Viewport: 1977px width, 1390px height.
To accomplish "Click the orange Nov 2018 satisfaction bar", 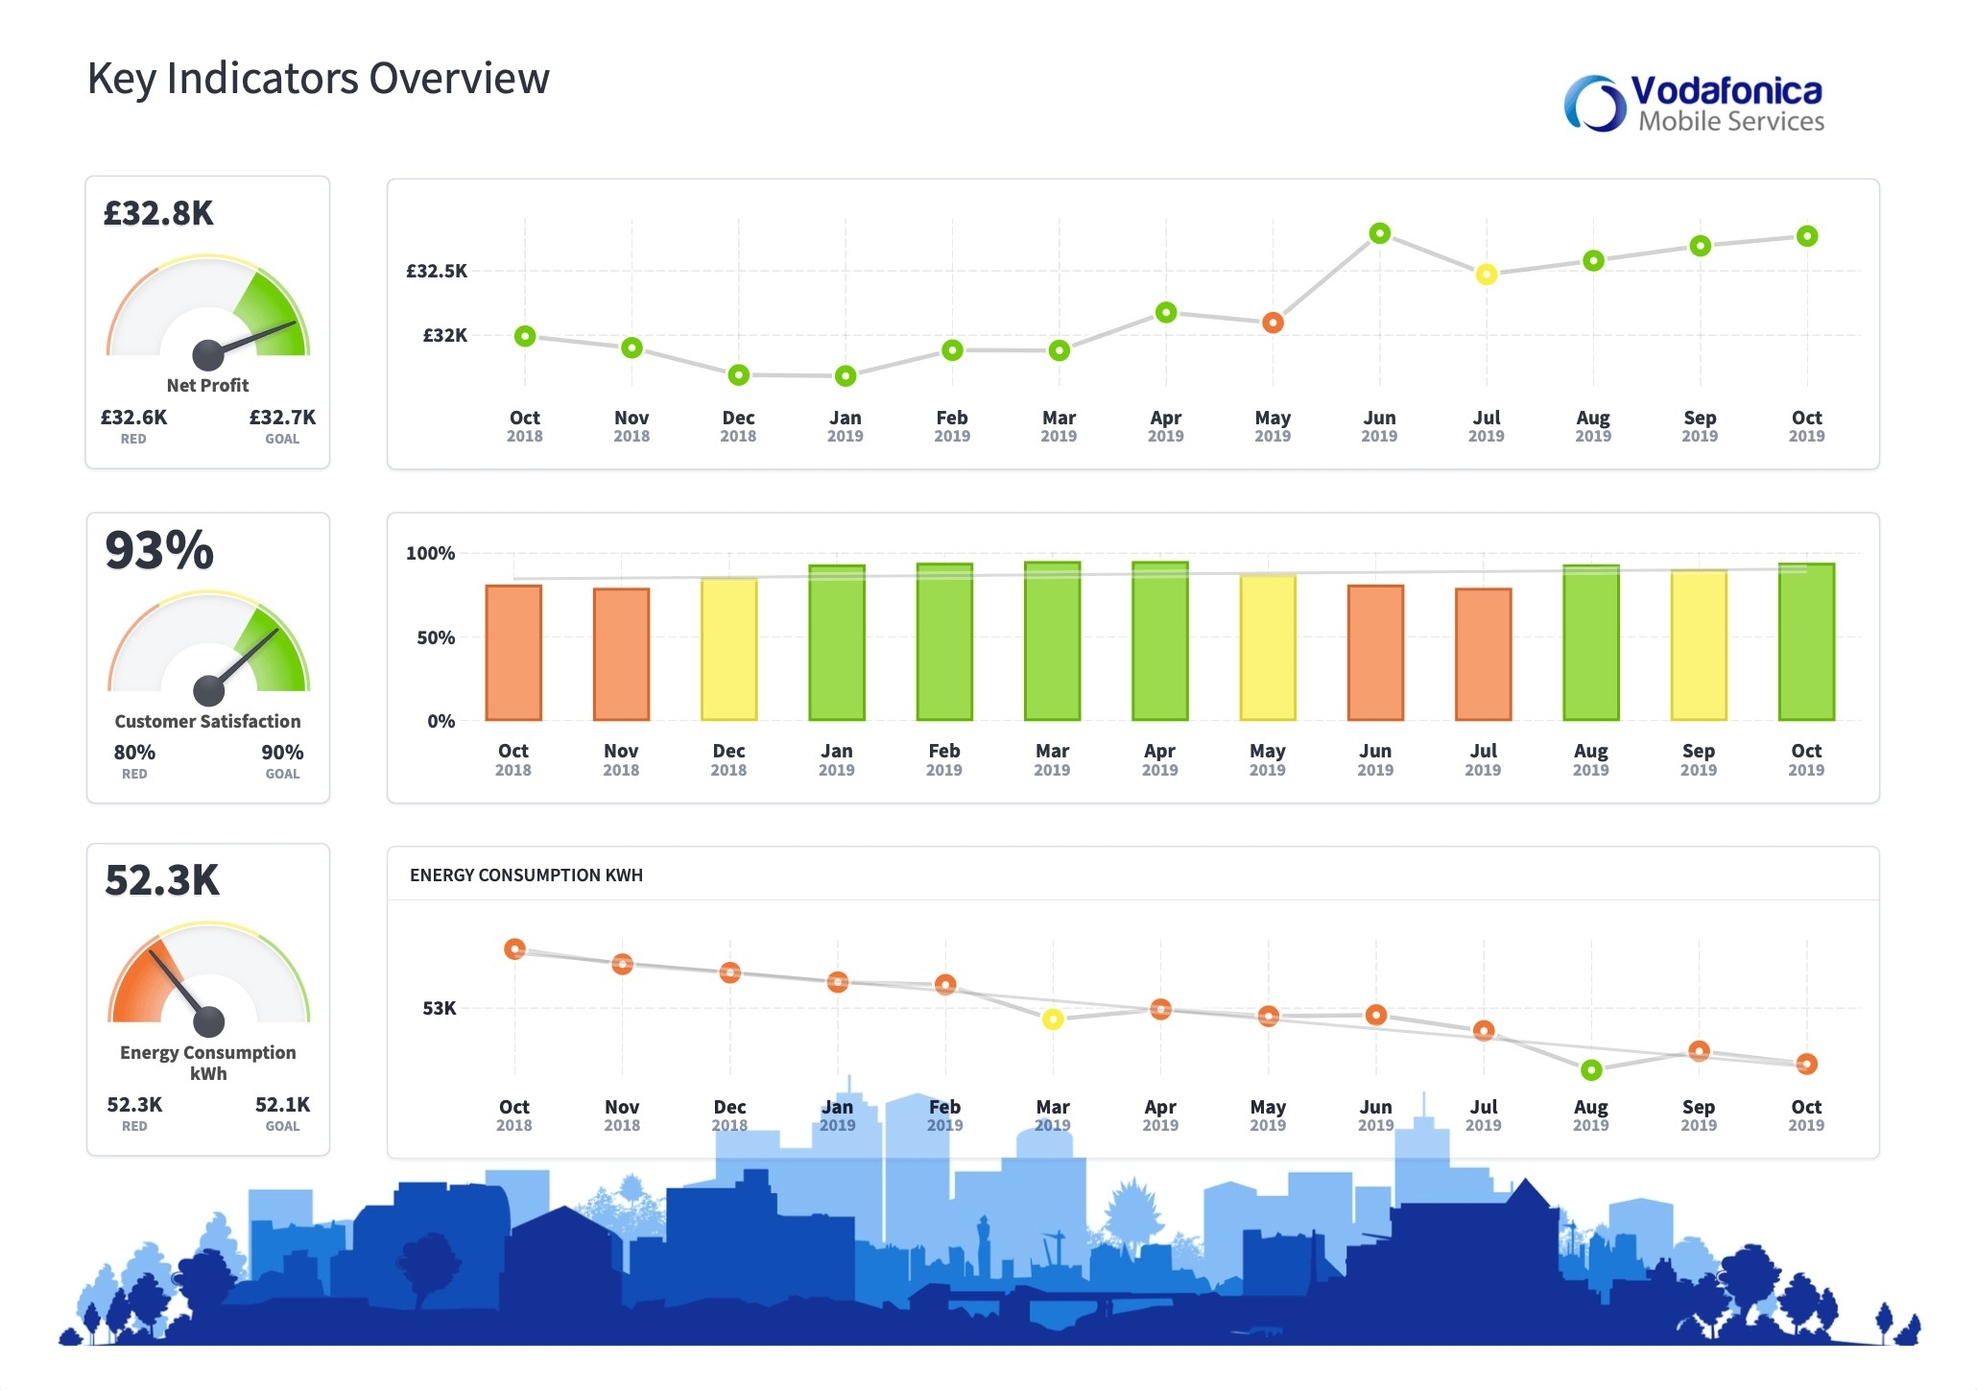I will coord(622,654).
